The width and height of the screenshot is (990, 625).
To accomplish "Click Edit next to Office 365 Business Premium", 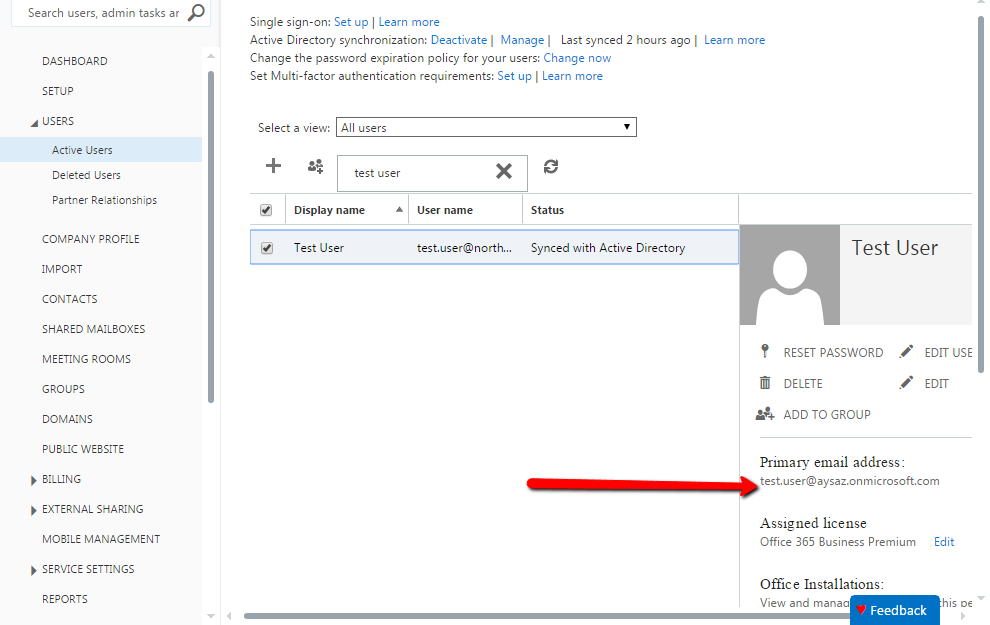I will click(x=943, y=541).
